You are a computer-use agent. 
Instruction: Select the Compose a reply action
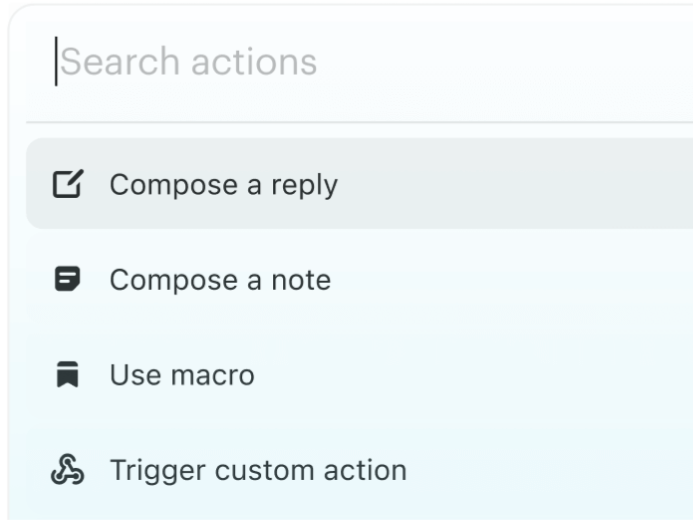[x=360, y=184]
